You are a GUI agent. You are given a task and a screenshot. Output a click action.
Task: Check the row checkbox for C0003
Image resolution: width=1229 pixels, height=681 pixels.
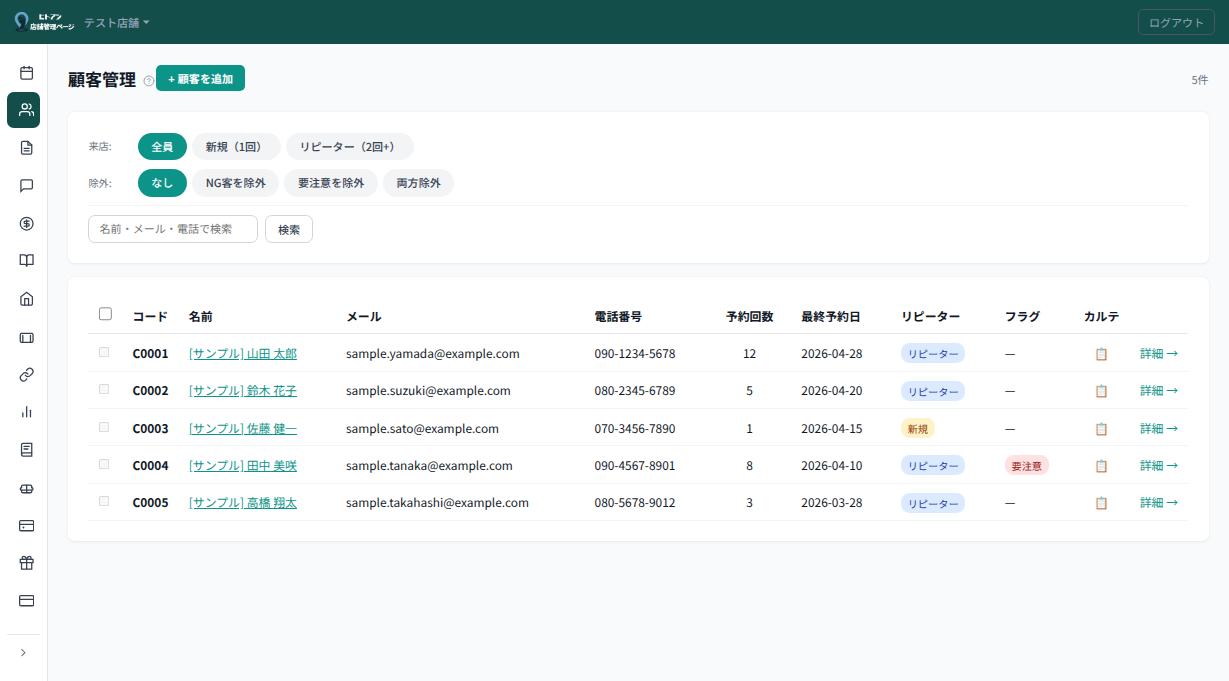[x=104, y=427]
